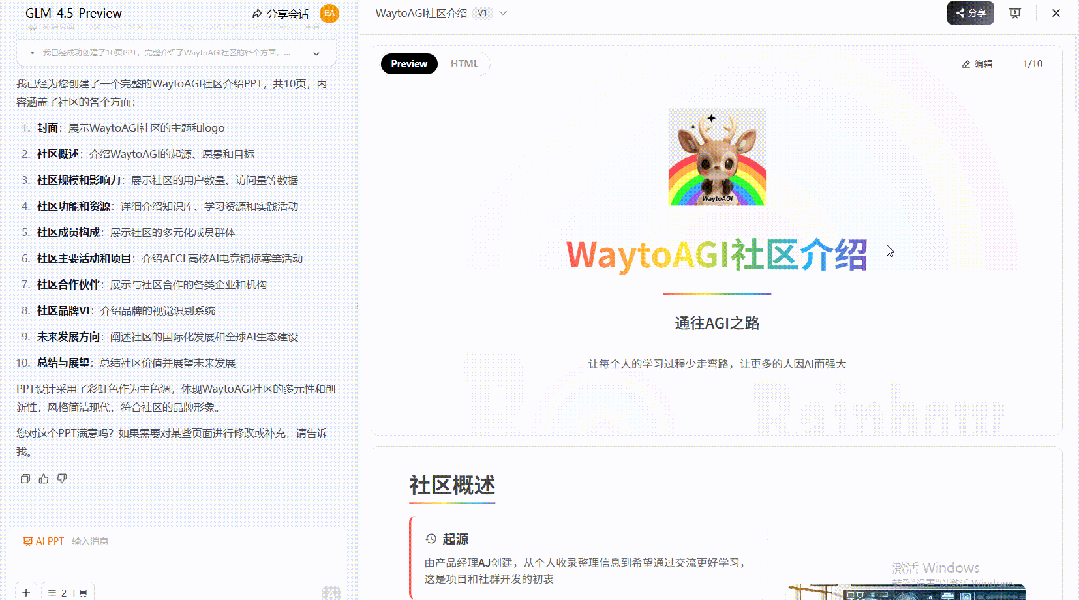
Task: Copy the assistant response with the copy icon
Action: (25, 478)
